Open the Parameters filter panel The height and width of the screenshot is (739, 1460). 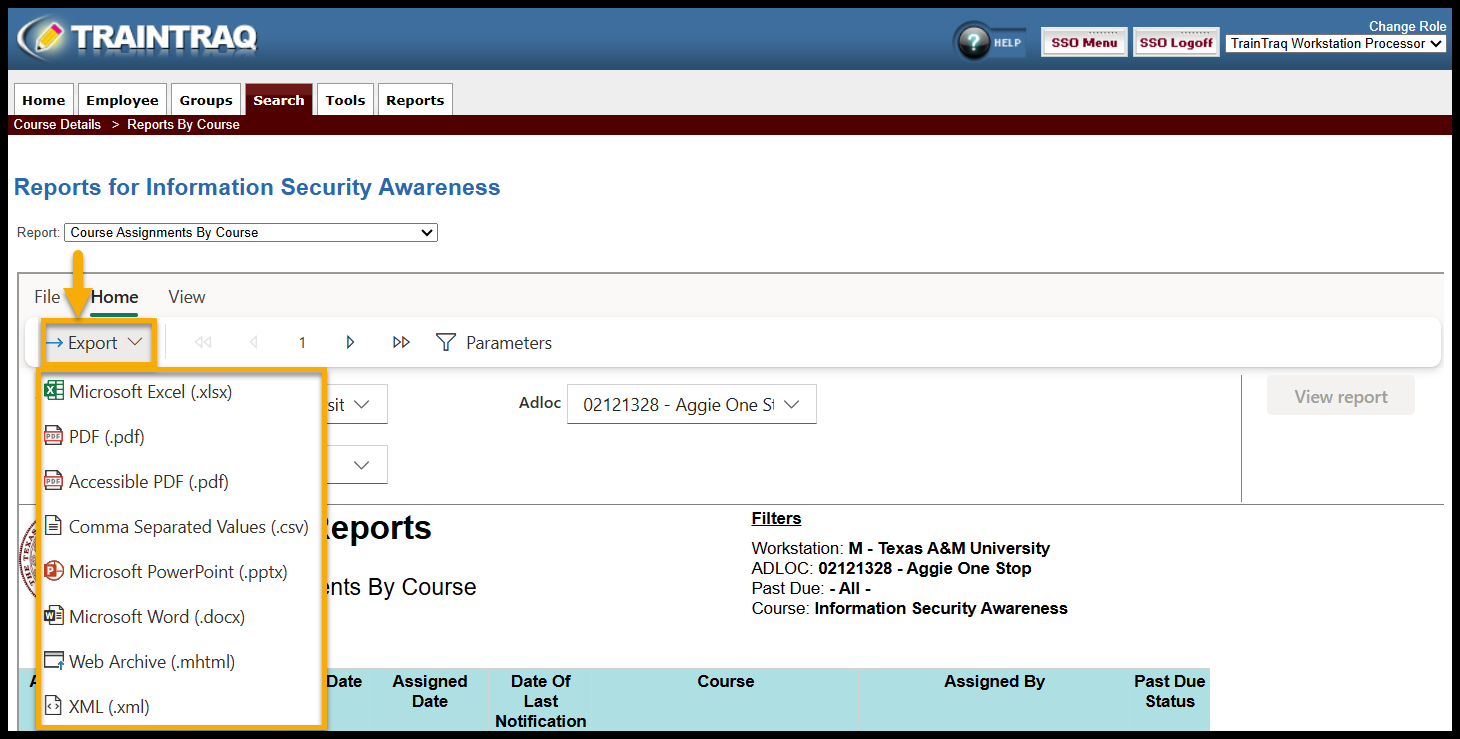pyautogui.click(x=495, y=343)
